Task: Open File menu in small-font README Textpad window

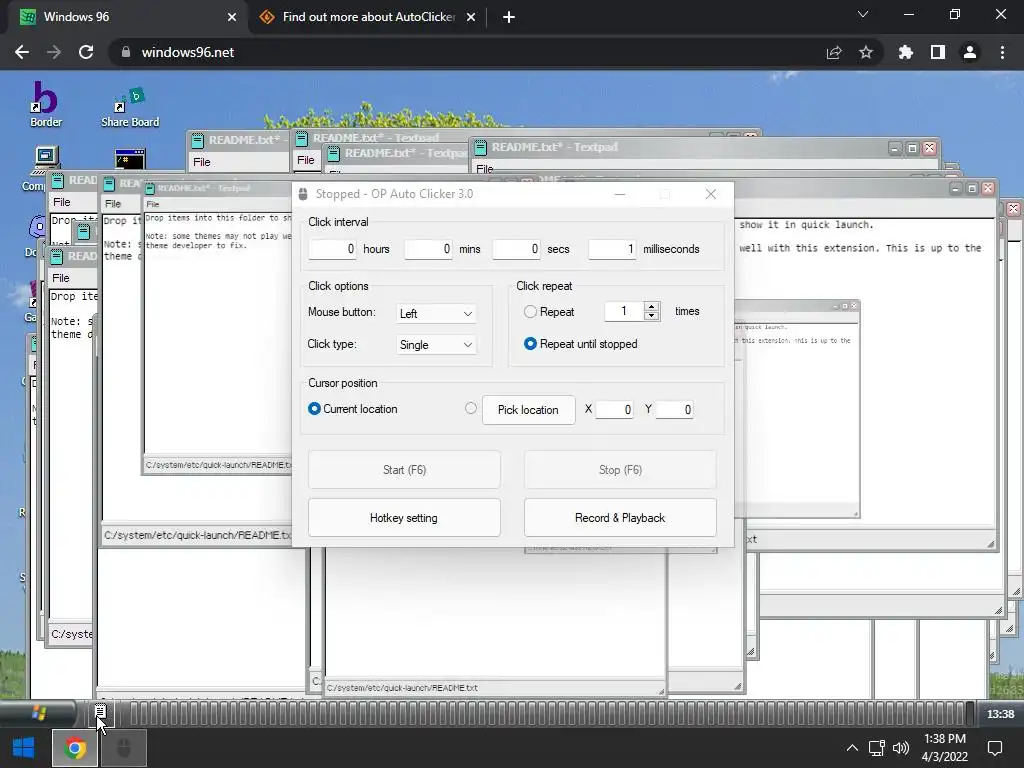Action: pyautogui.click(x=152, y=204)
